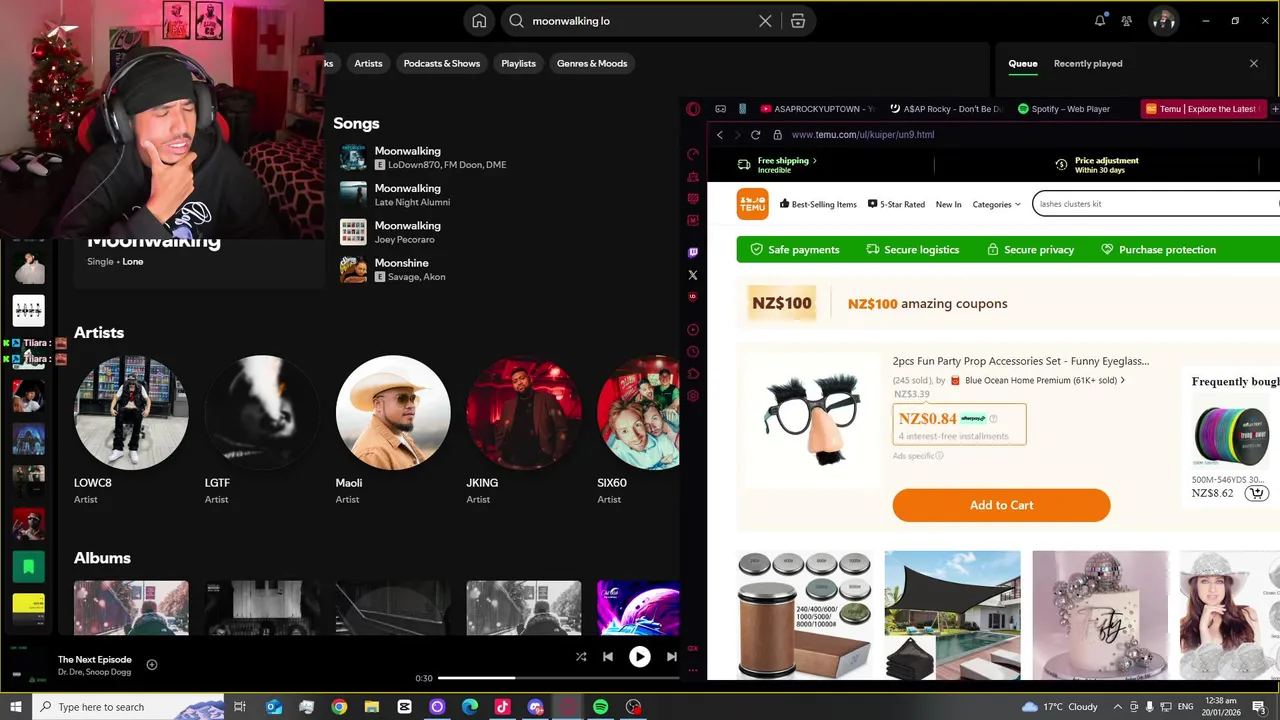1280x720 pixels.
Task: Open Spotify notifications bell
Action: [1100, 21]
